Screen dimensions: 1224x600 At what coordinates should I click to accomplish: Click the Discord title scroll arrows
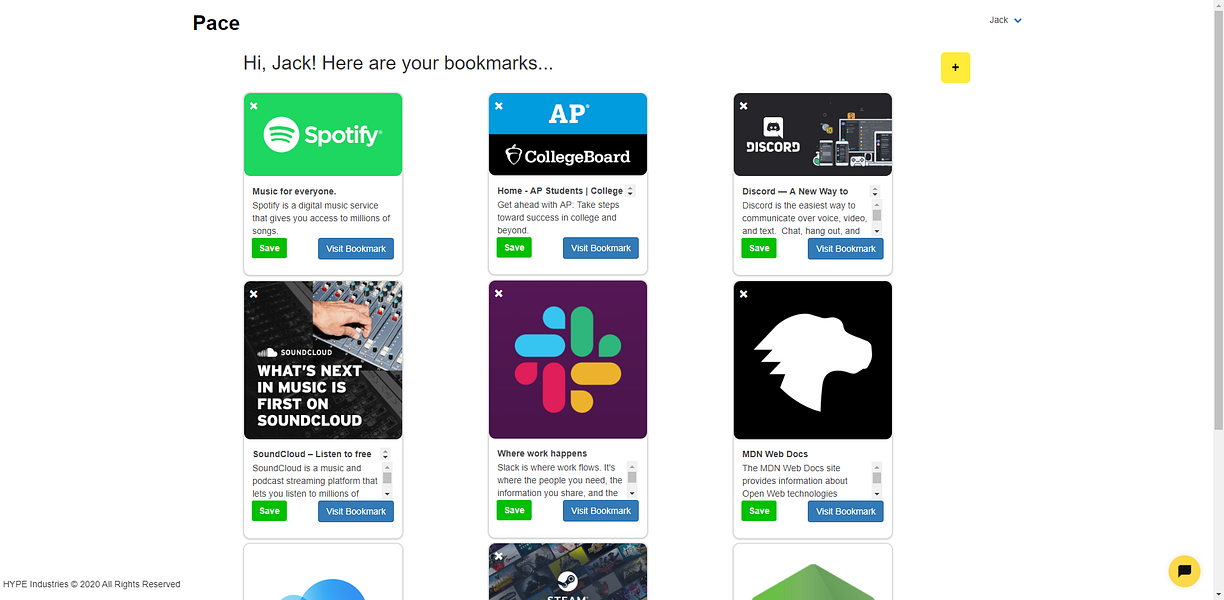pyautogui.click(x=875, y=191)
